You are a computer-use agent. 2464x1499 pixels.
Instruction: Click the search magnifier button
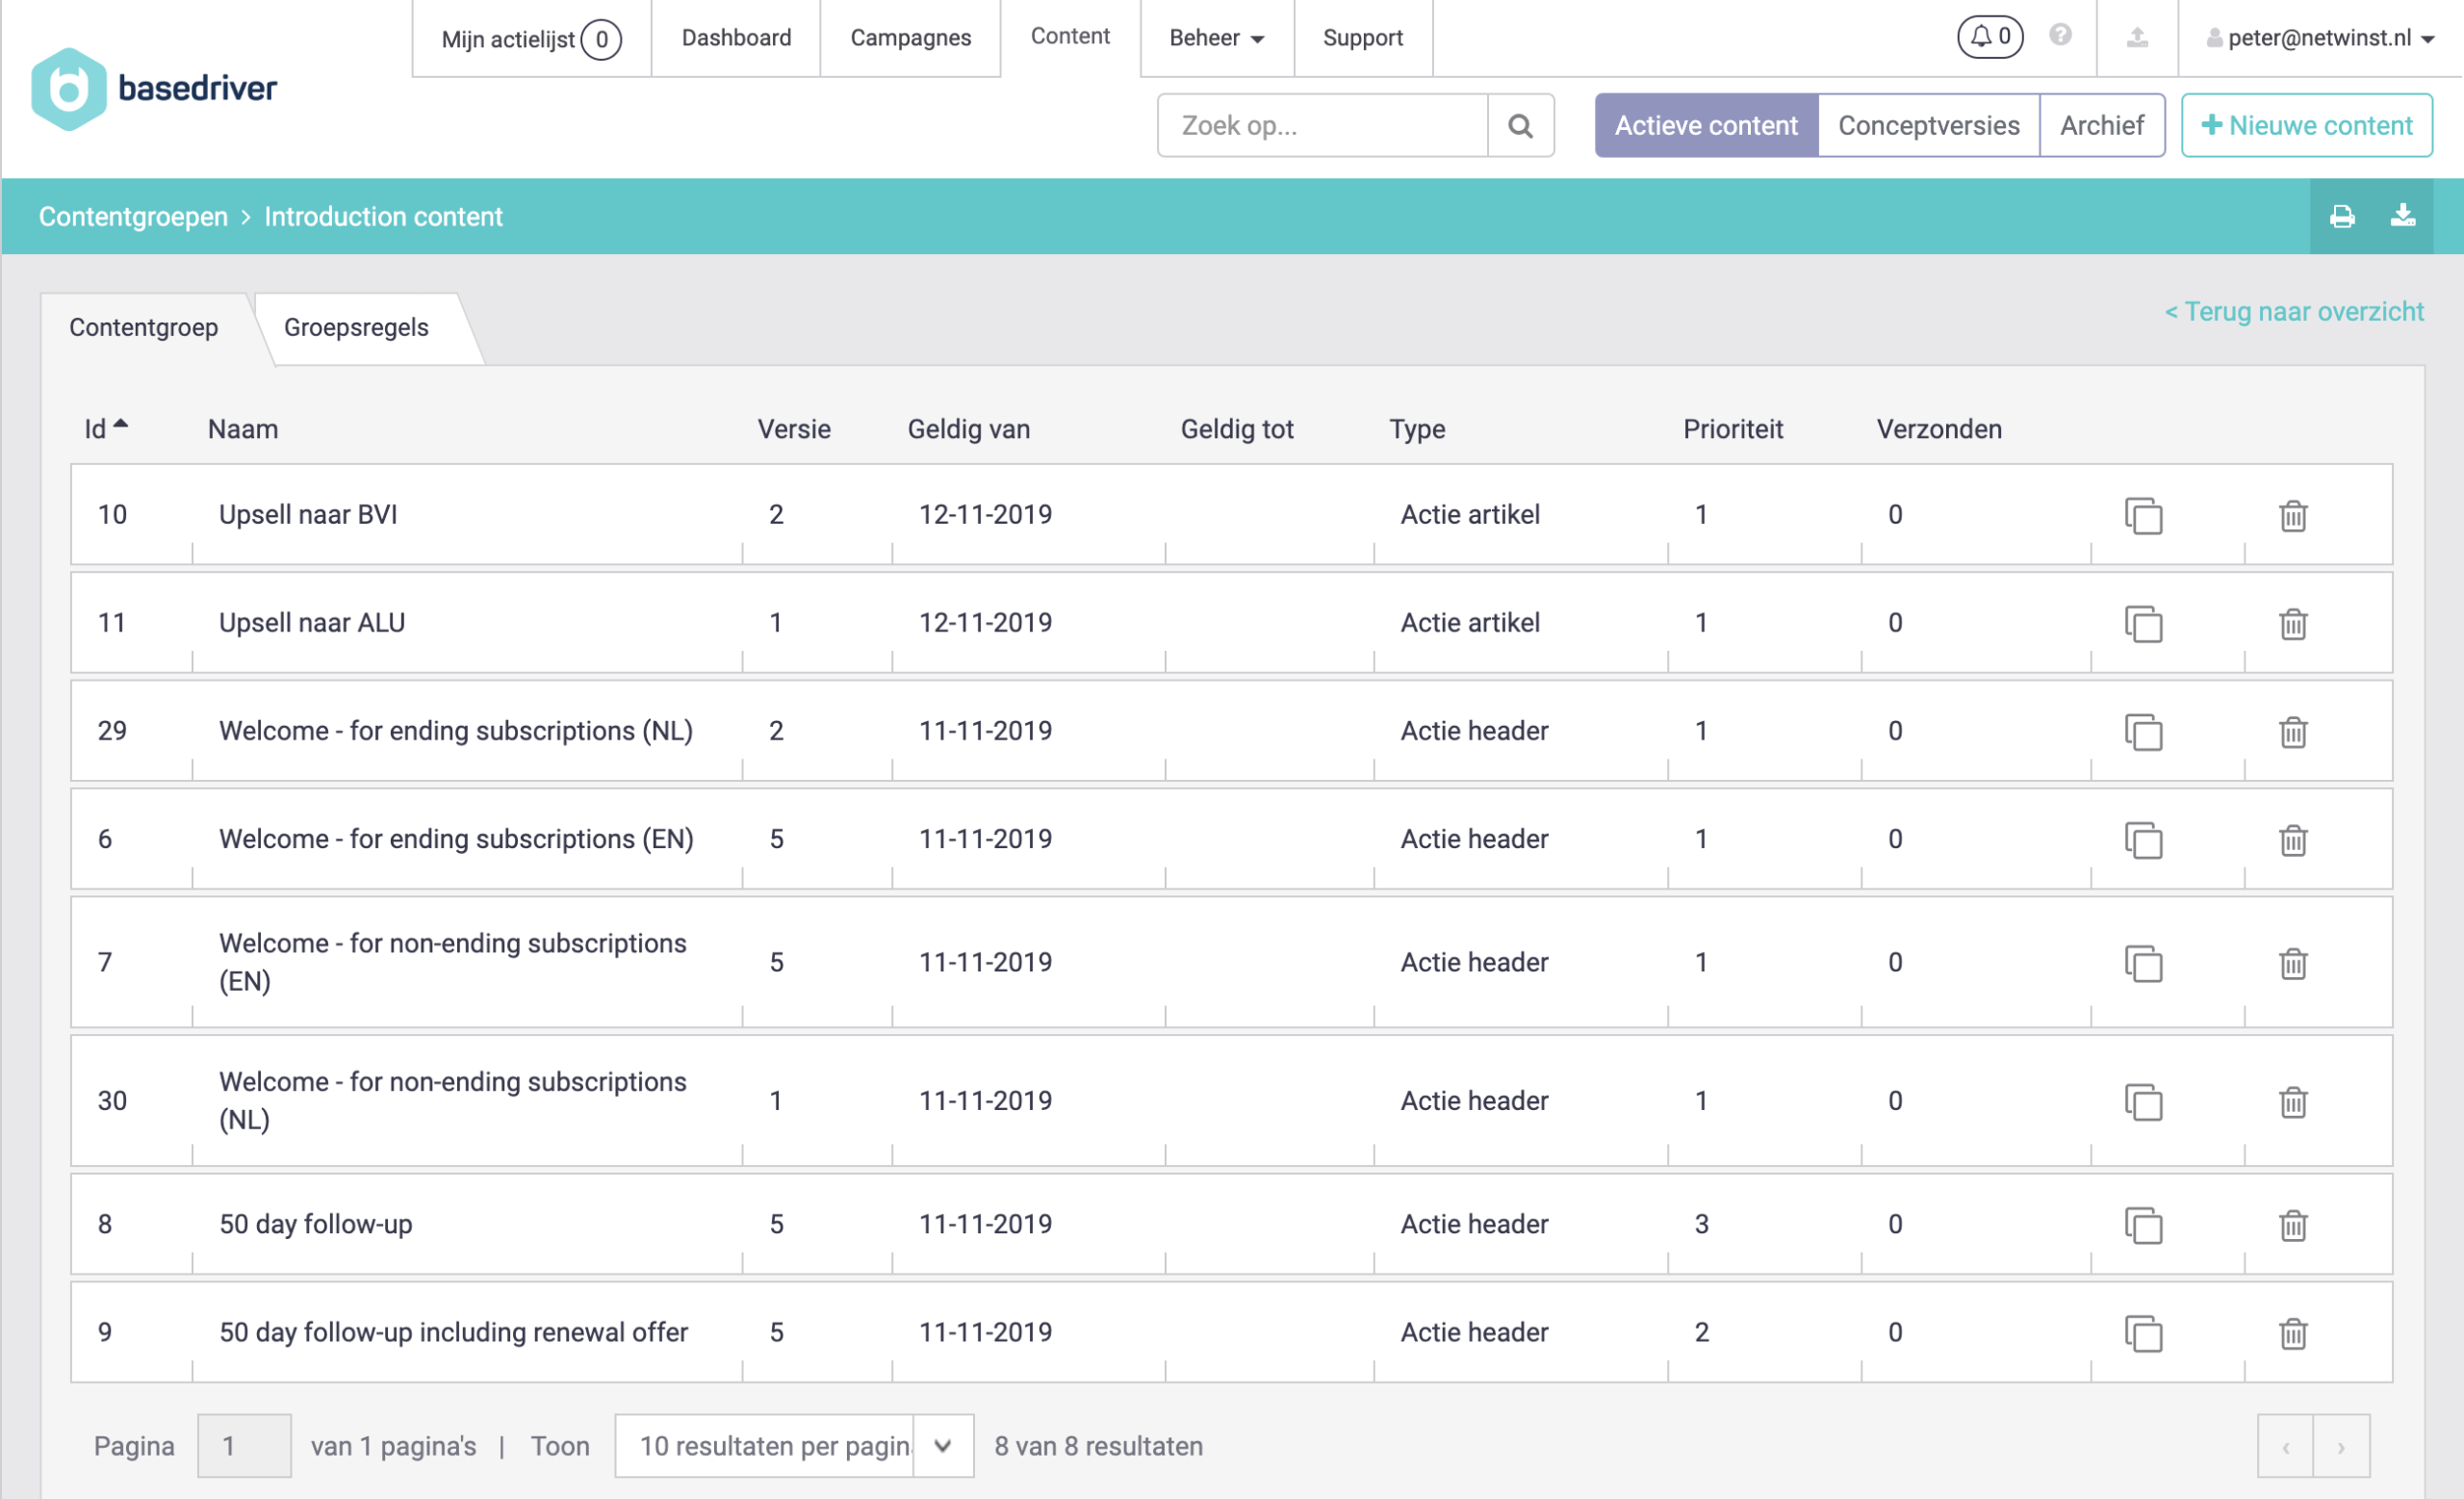coord(1520,126)
